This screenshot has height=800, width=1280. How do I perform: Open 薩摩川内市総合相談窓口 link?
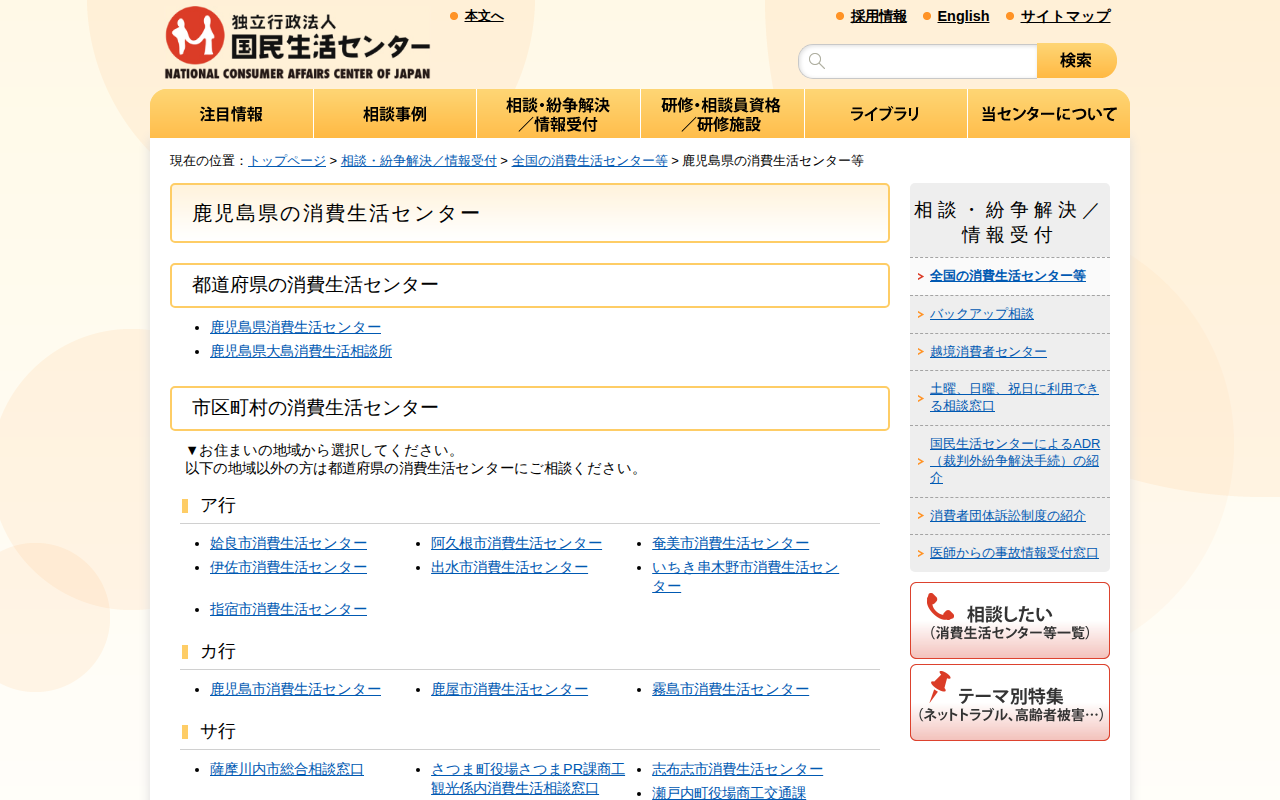point(287,769)
